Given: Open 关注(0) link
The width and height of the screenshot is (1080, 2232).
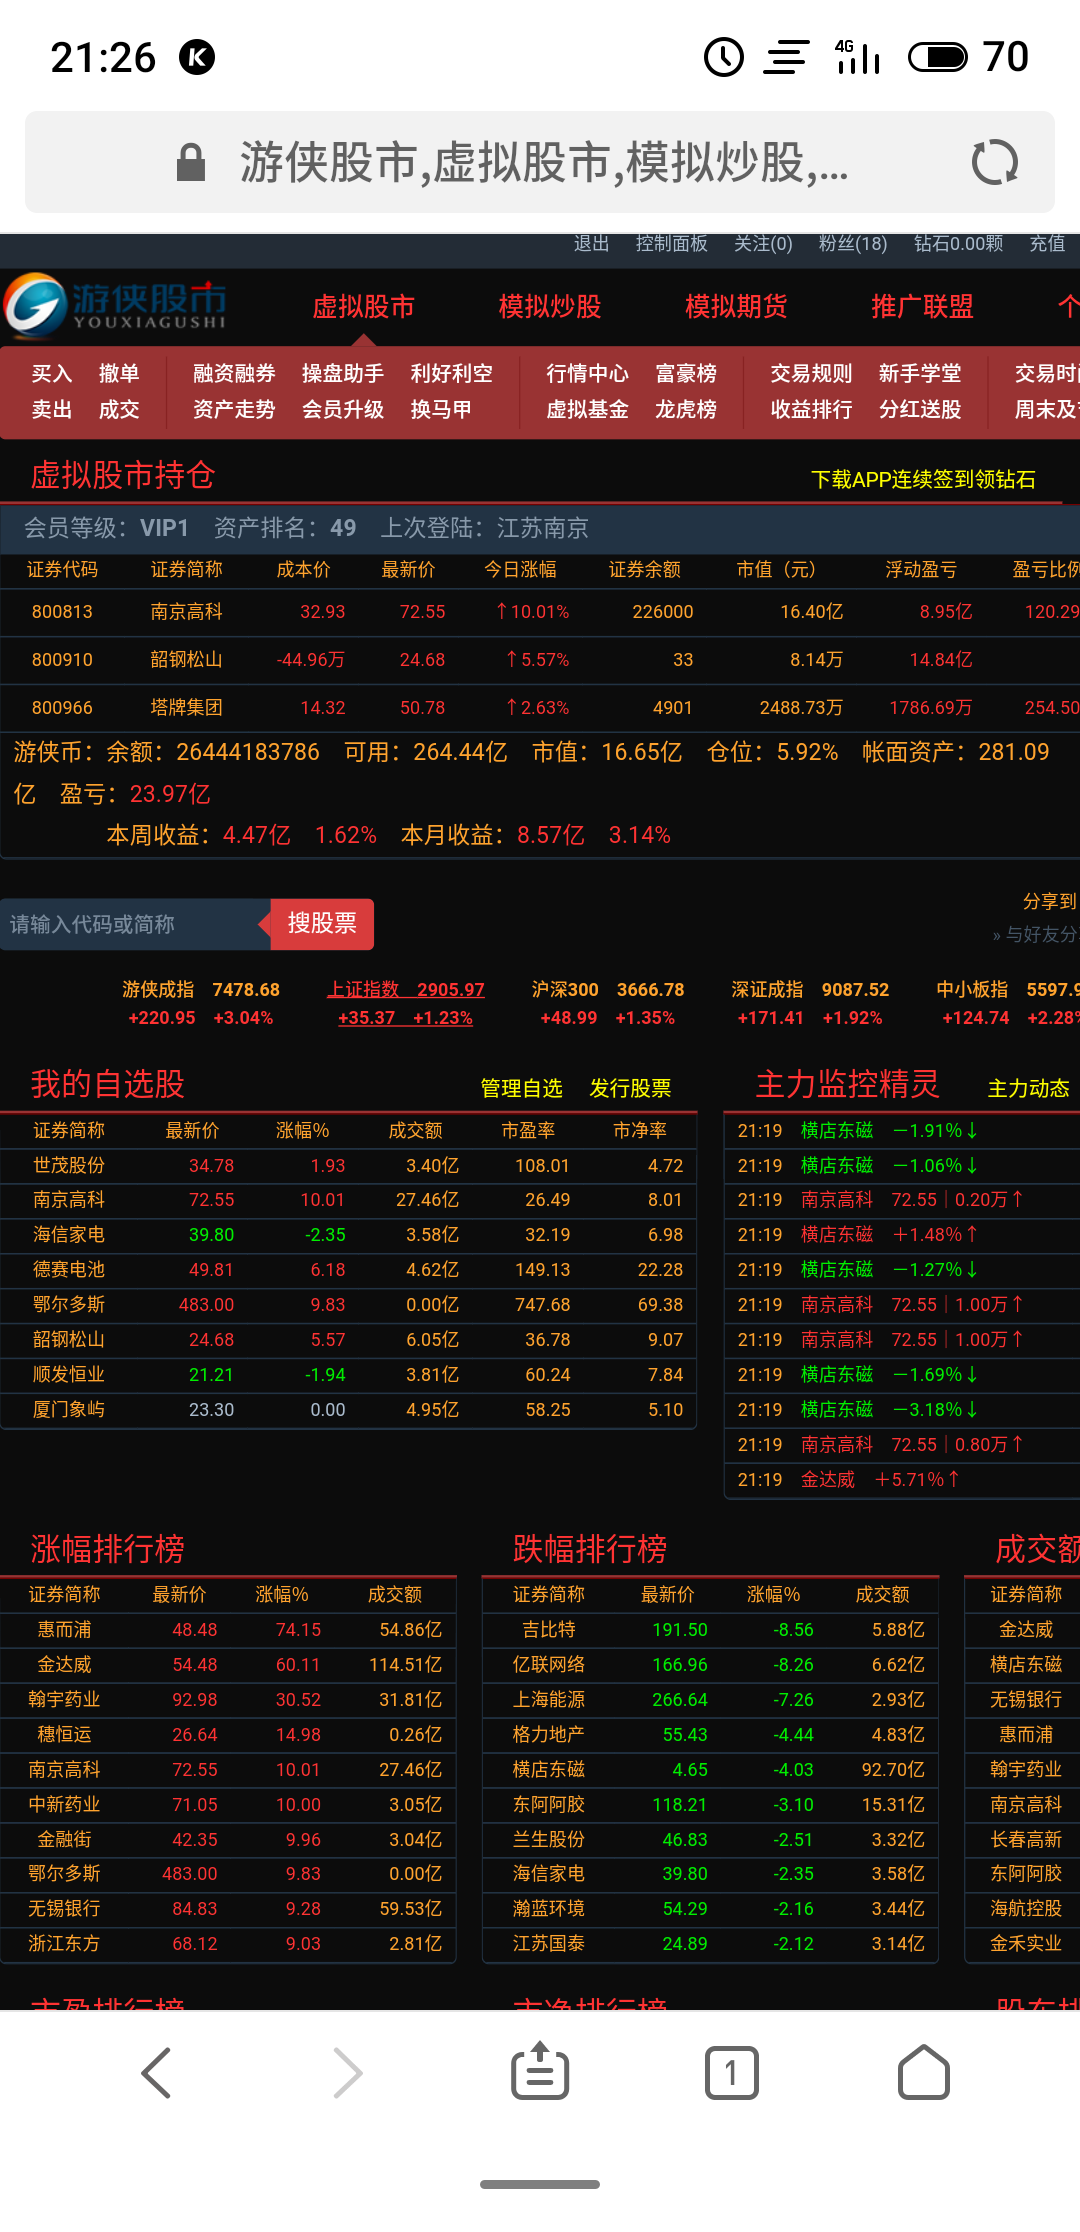Looking at the screenshot, I should pos(763,244).
